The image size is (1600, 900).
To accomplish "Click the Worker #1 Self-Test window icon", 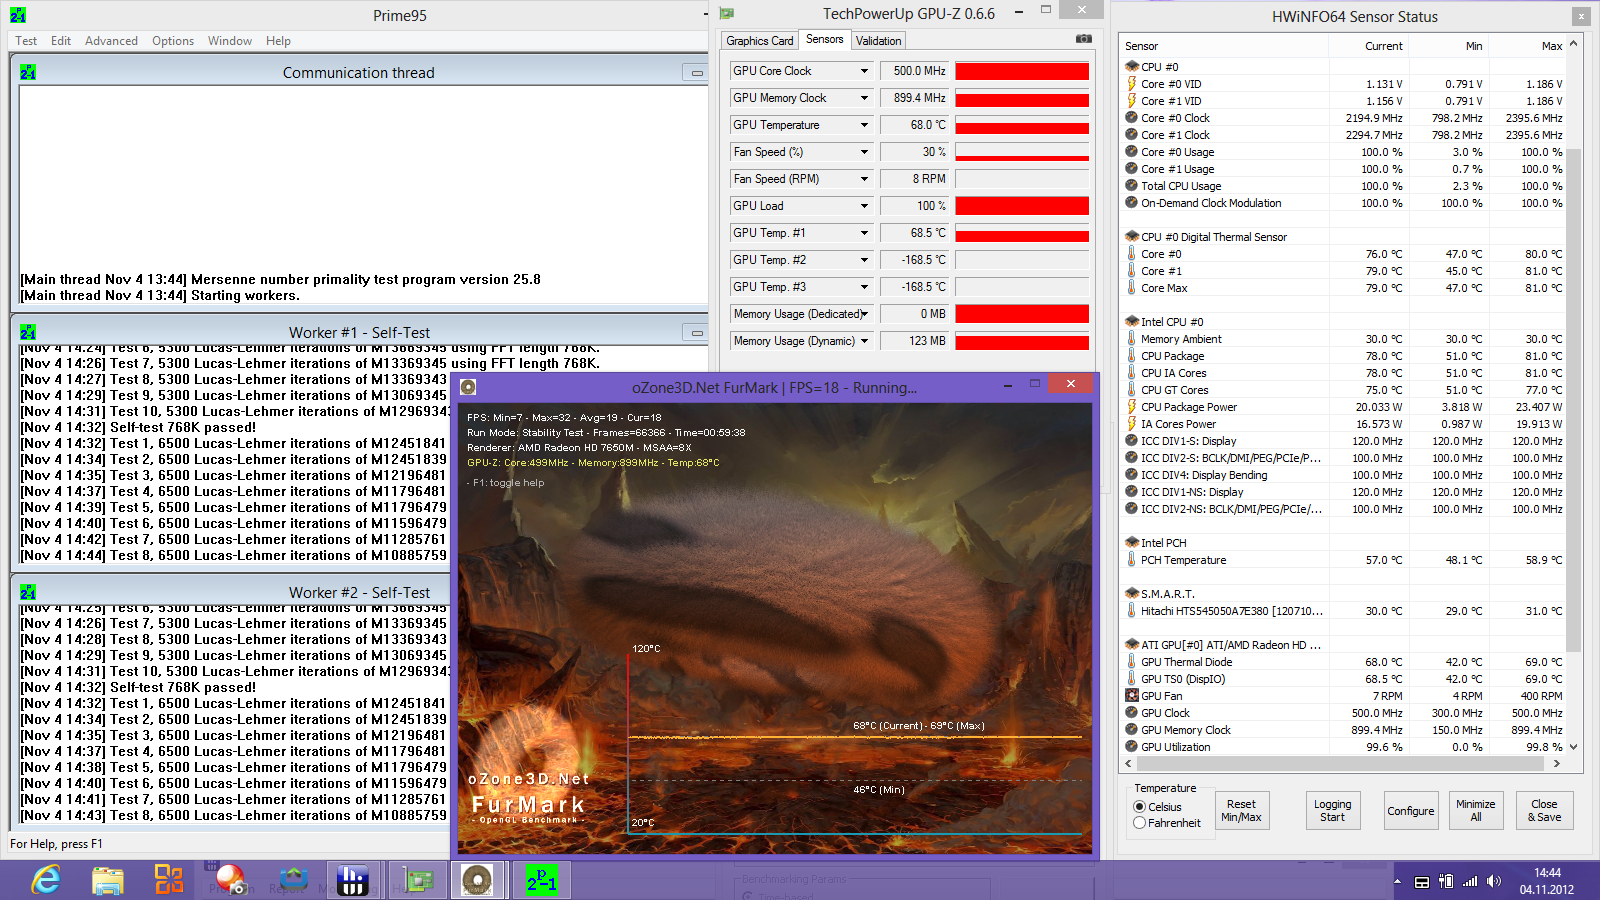I will (28, 332).
